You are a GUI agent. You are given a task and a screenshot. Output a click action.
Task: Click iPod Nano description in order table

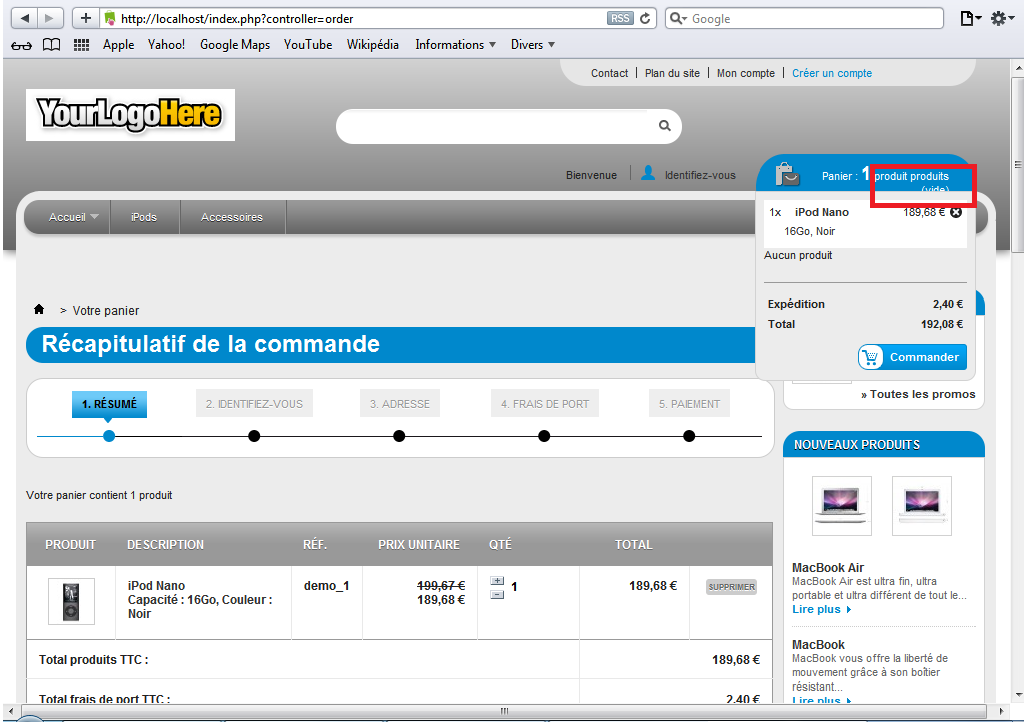200,599
